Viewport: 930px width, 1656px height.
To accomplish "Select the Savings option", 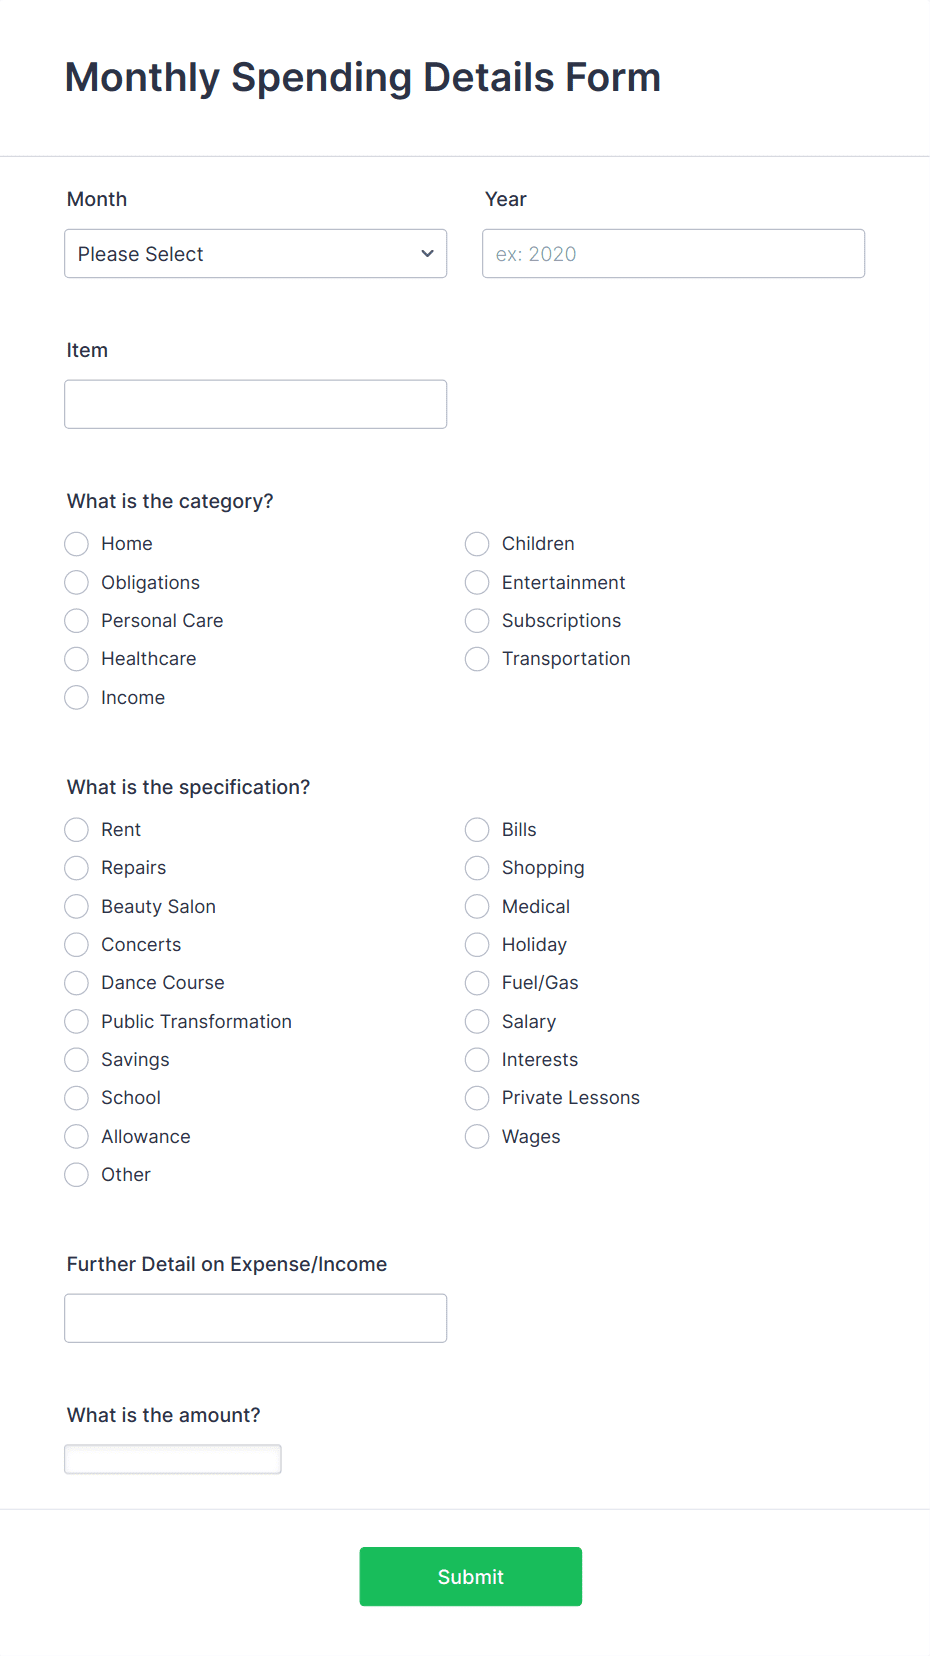I will (x=76, y=1059).
